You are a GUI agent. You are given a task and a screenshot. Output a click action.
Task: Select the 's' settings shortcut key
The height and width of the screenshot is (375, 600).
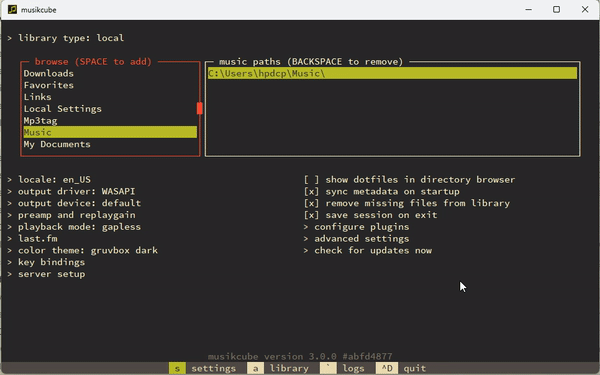click(x=177, y=368)
